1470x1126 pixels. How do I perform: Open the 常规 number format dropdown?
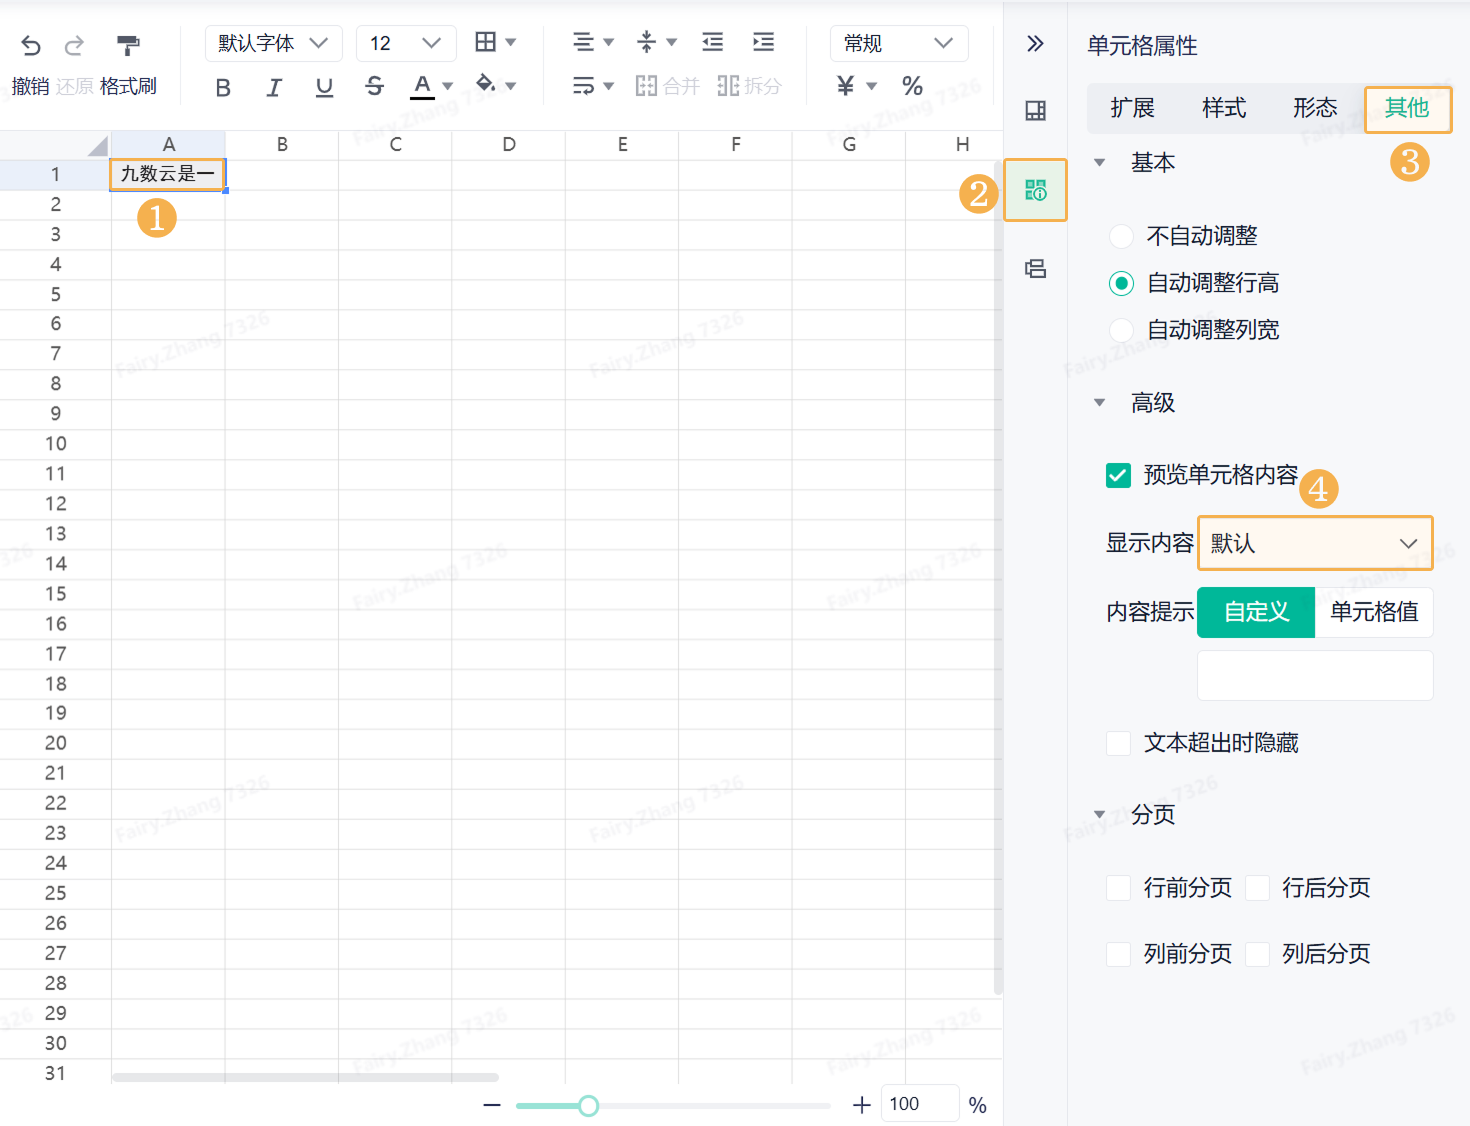pyautogui.click(x=899, y=43)
